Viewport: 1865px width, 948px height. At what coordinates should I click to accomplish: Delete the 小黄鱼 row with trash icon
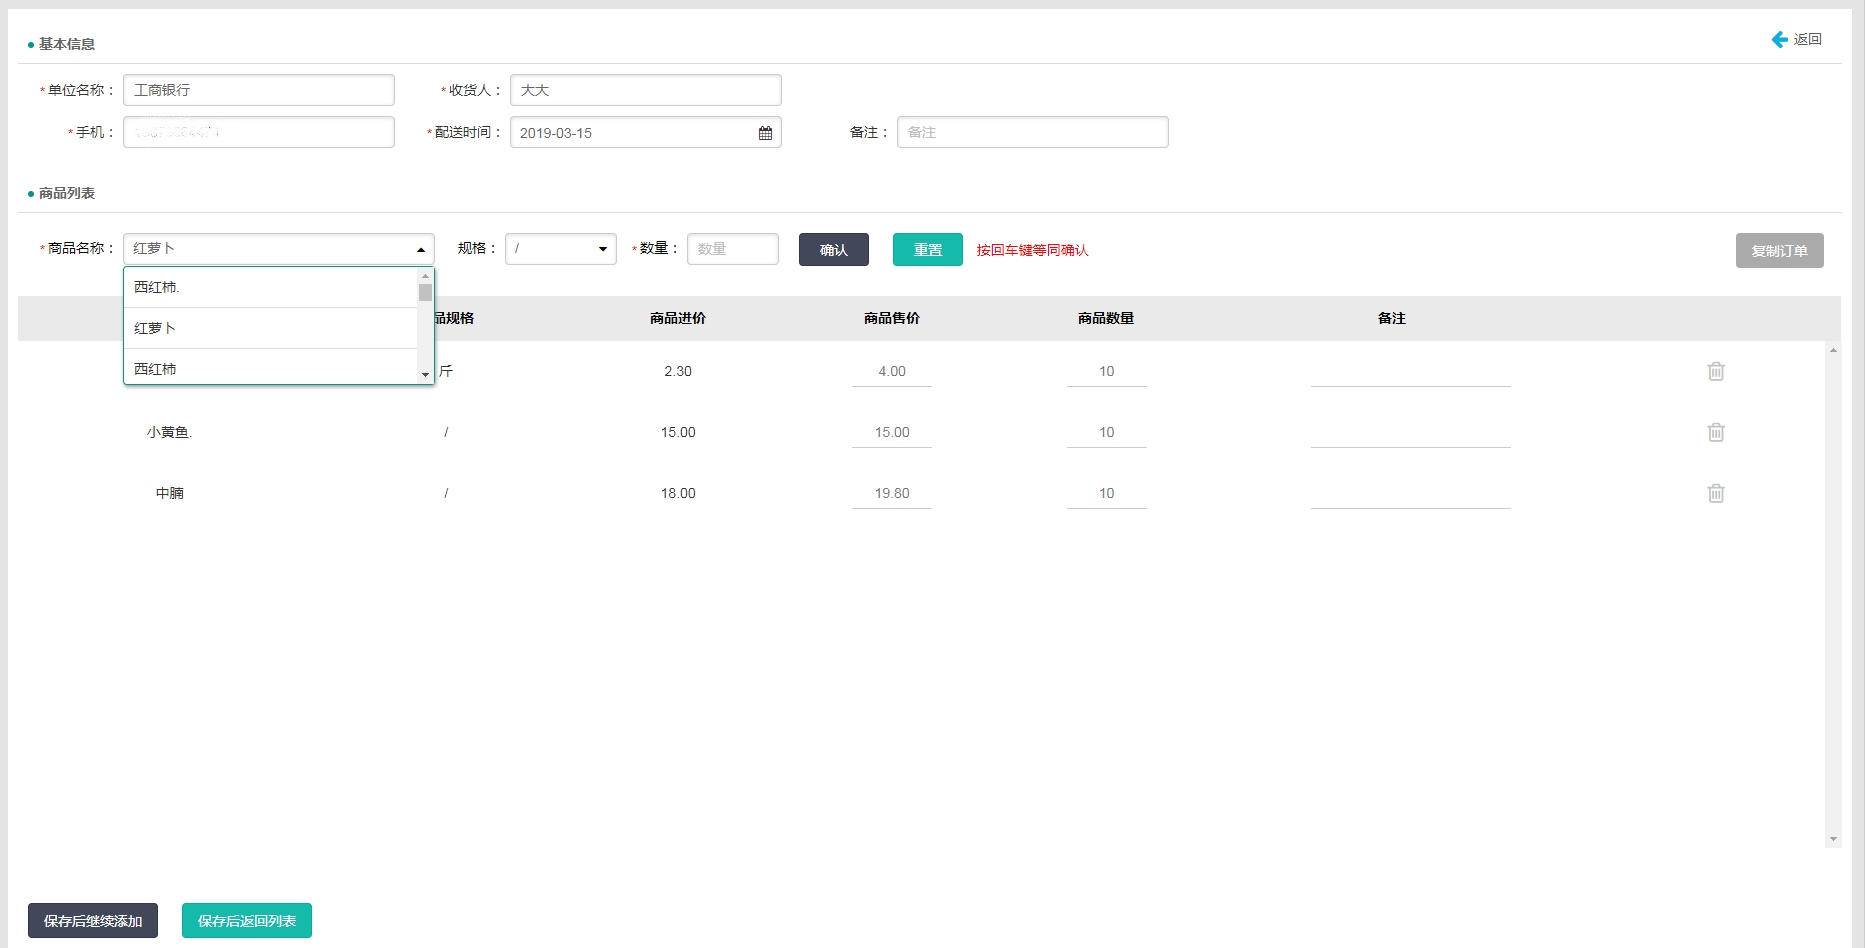click(1715, 432)
